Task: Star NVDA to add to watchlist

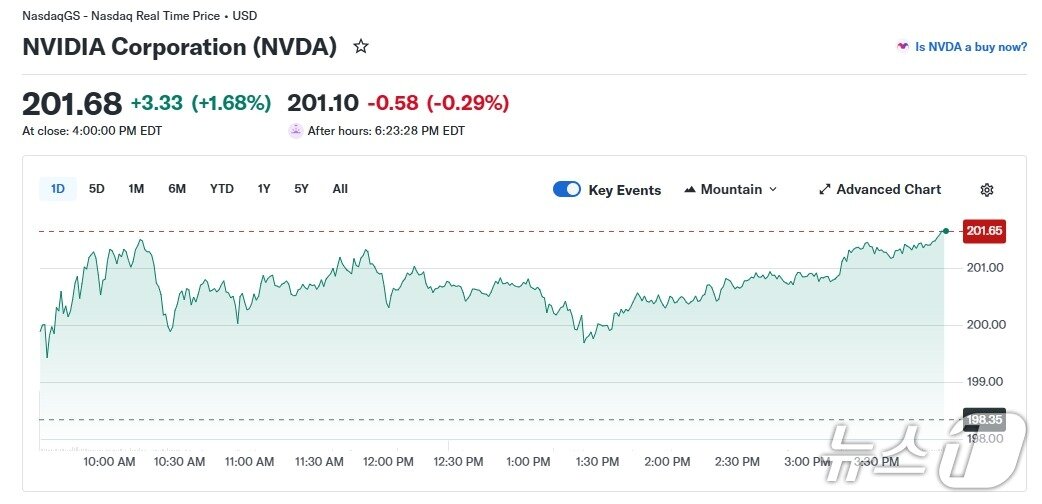Action: pyautogui.click(x=361, y=47)
